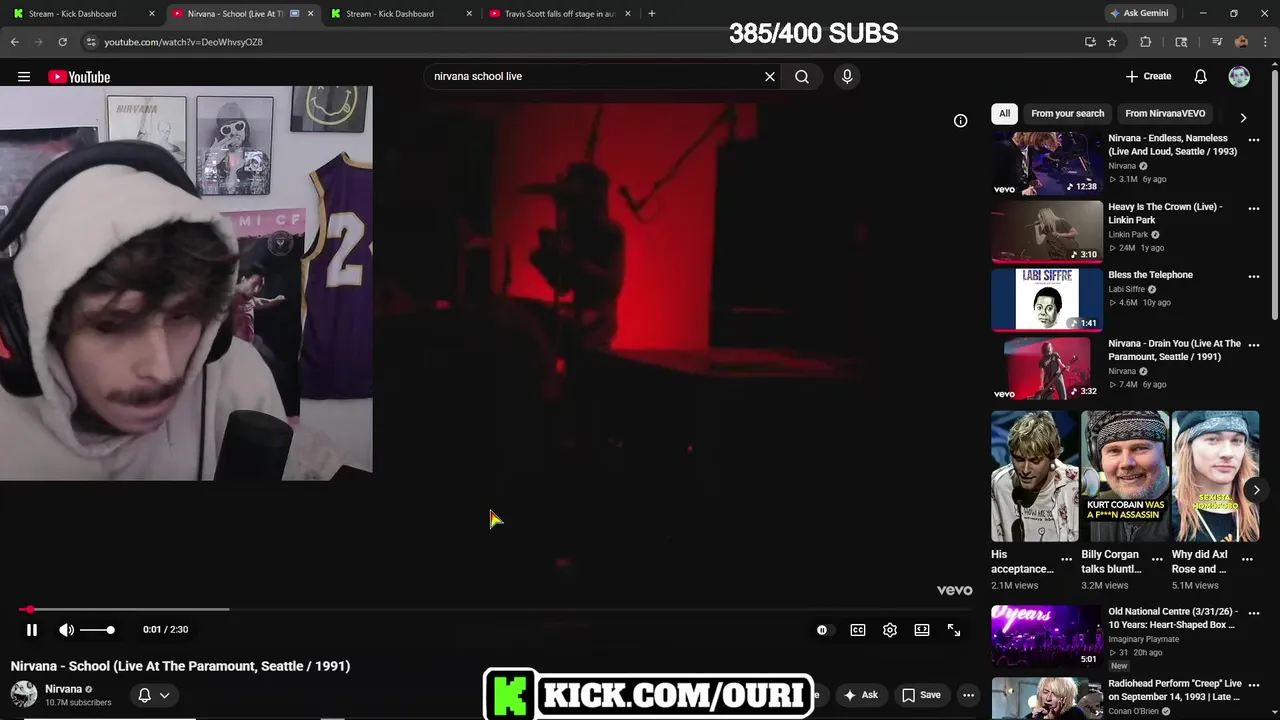Open the 'Billy Corgan talks' short
The width and height of the screenshot is (1280, 720).
[1125, 476]
